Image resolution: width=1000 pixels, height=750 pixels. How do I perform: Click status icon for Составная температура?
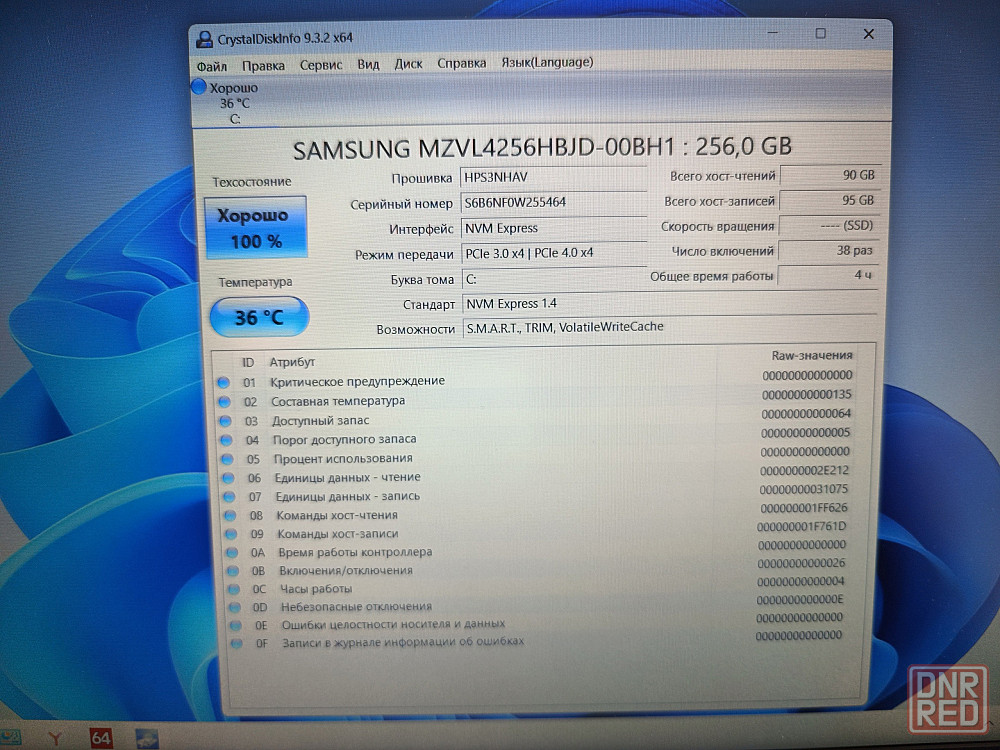click(x=224, y=402)
